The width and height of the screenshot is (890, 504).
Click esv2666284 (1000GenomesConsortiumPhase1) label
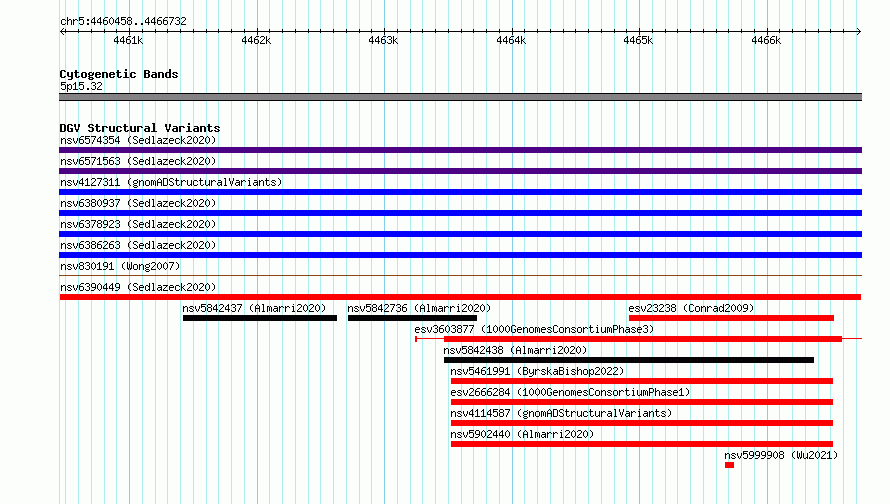coord(570,392)
